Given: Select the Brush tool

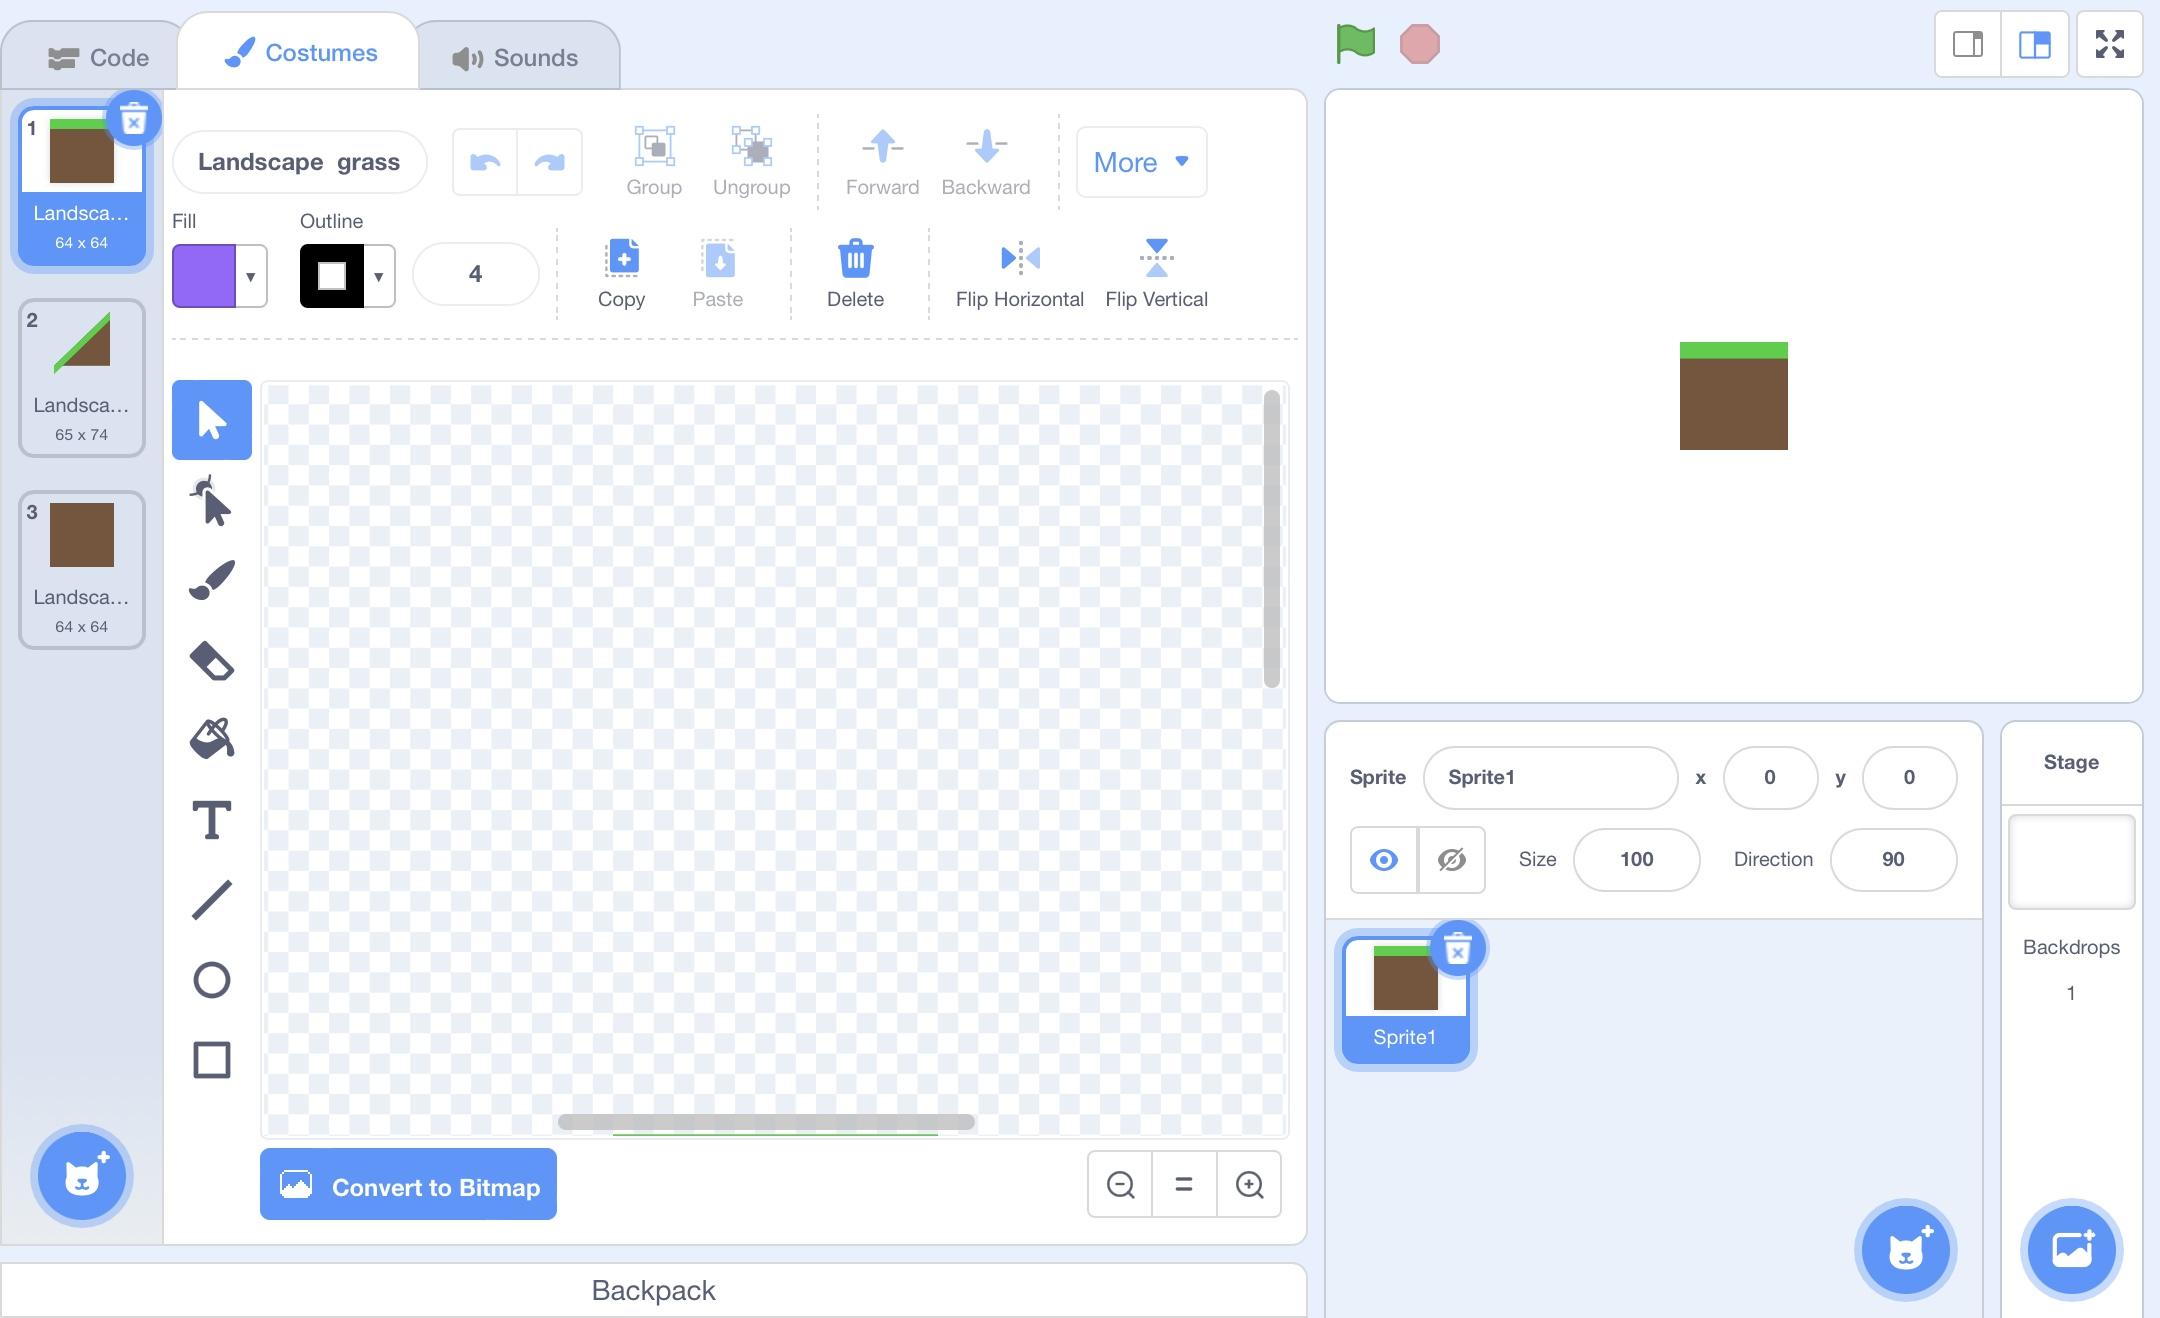Looking at the screenshot, I should pos(211,581).
